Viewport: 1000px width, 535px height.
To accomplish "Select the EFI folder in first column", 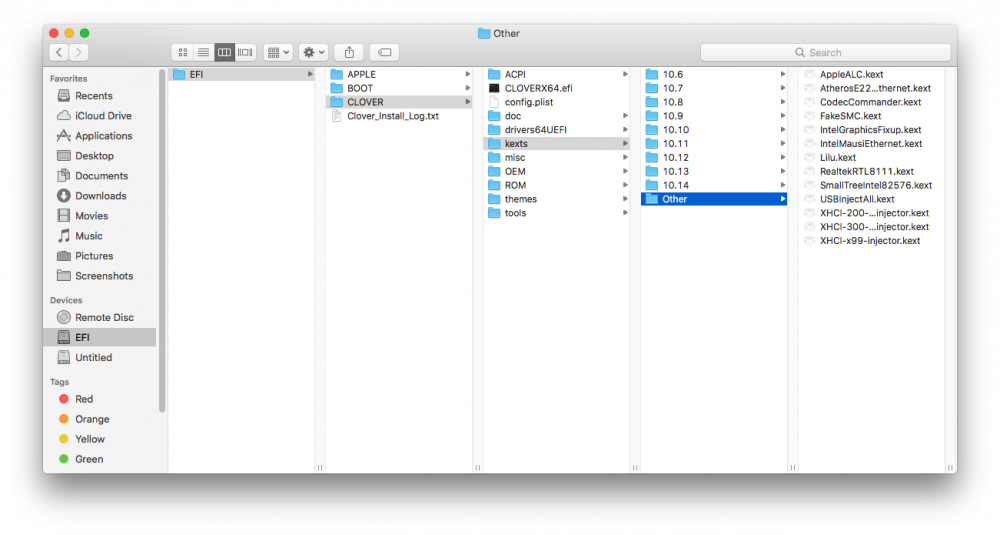I will point(242,75).
